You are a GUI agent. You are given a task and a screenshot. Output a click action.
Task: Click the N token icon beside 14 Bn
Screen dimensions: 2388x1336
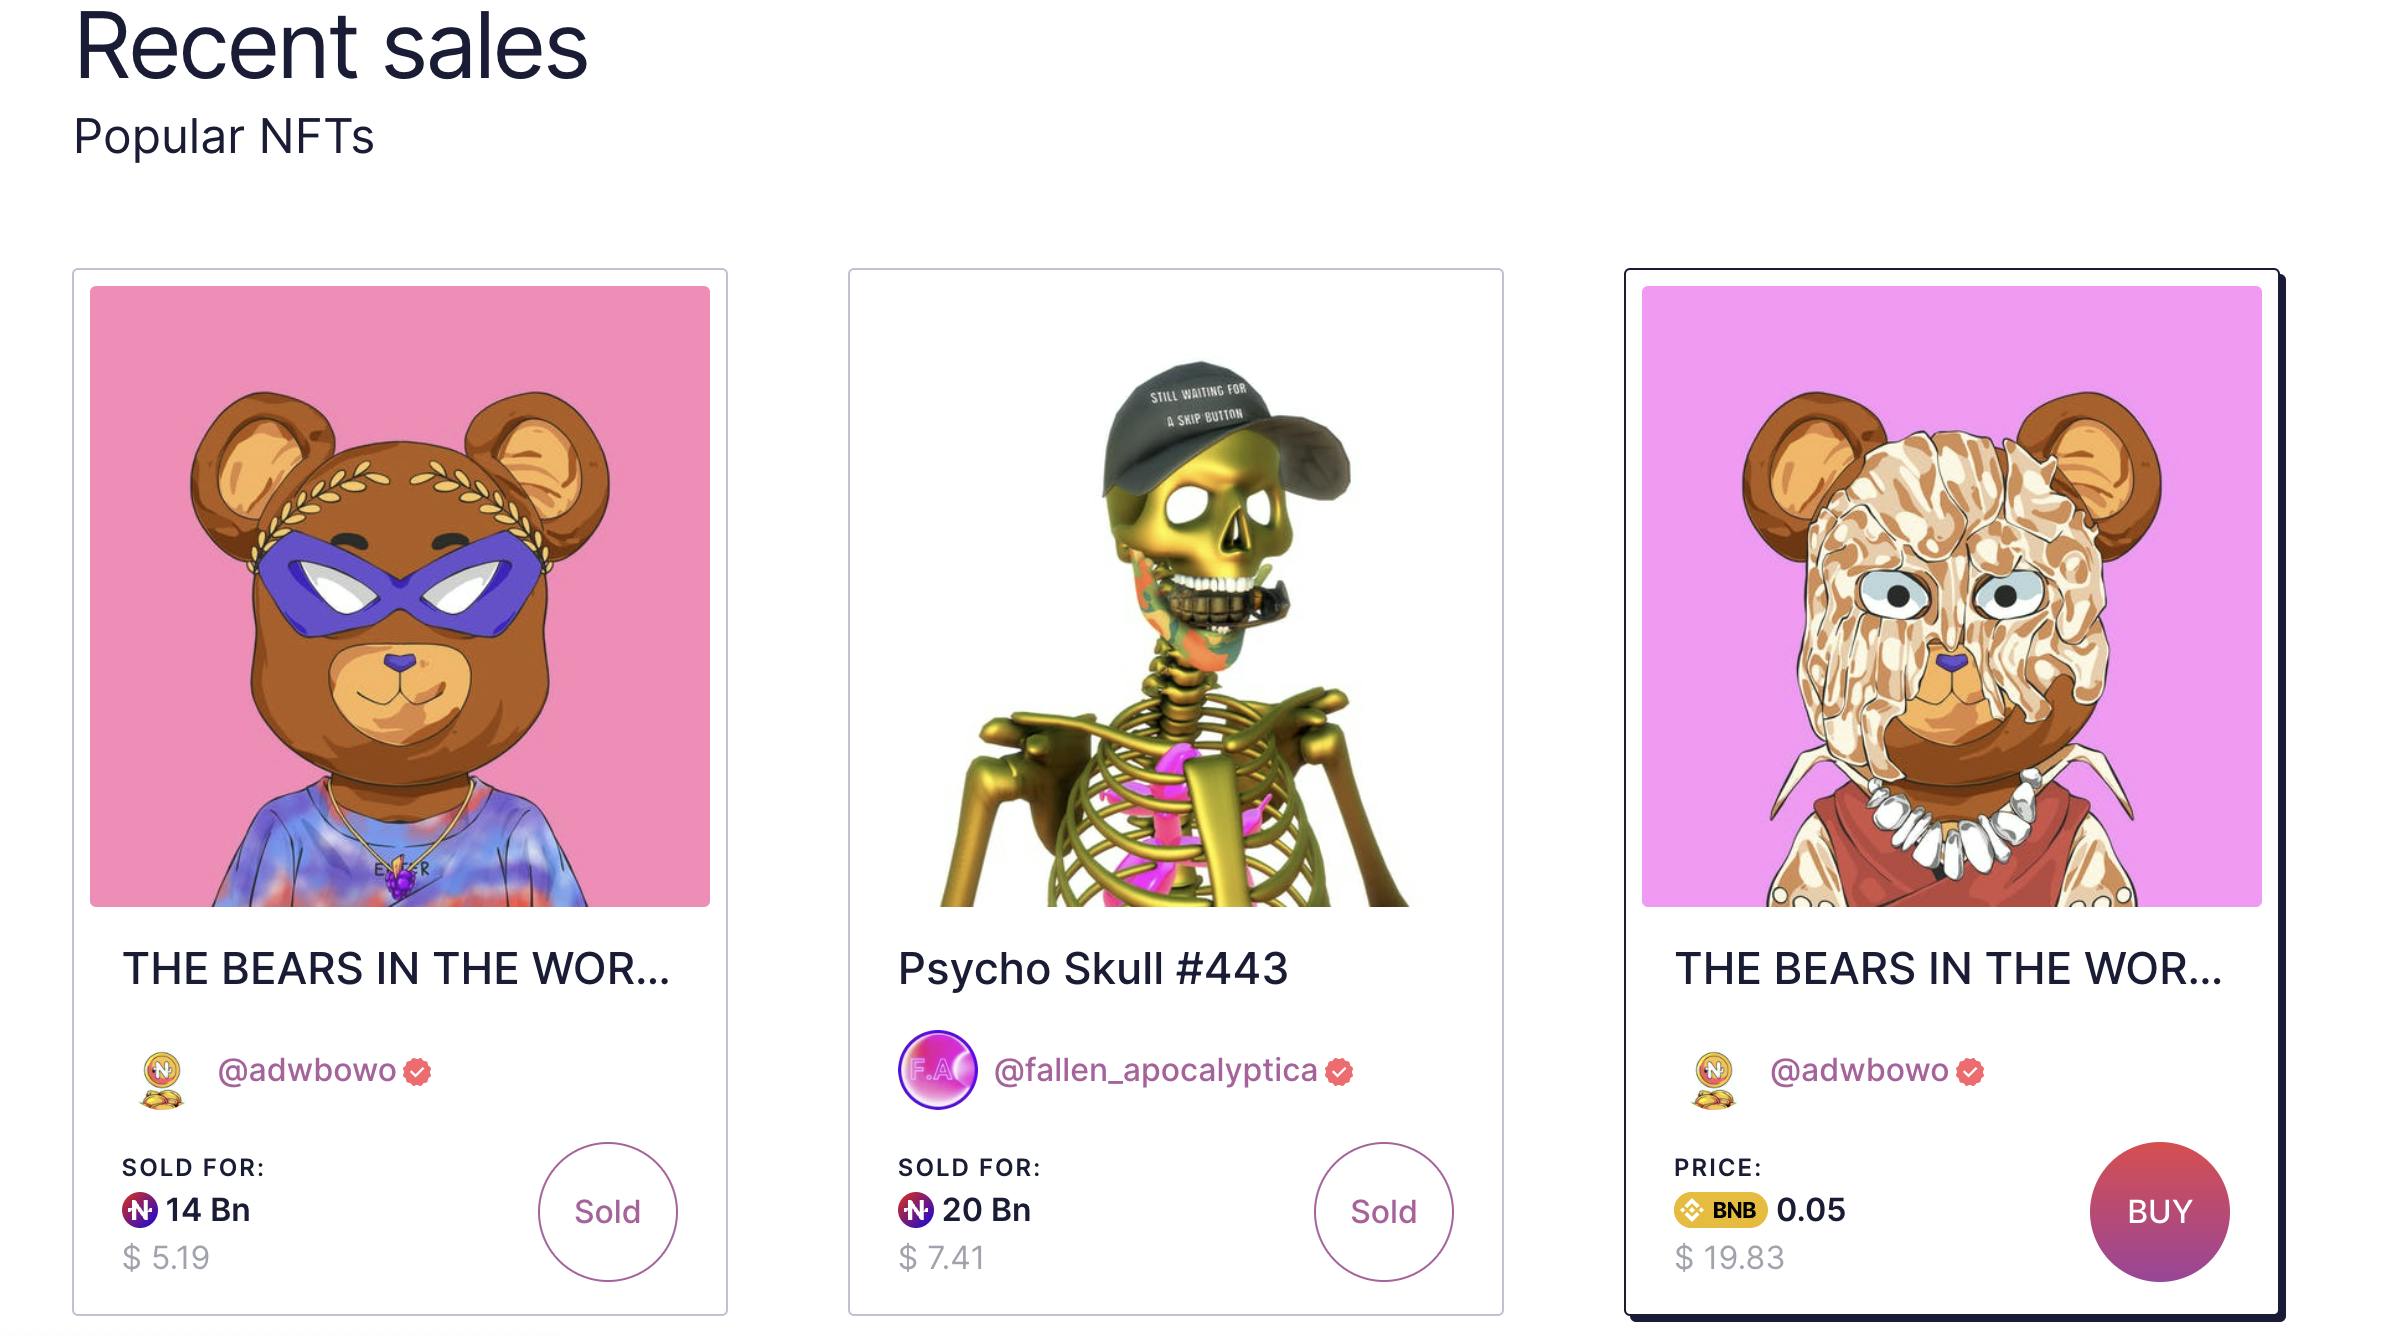[140, 1210]
